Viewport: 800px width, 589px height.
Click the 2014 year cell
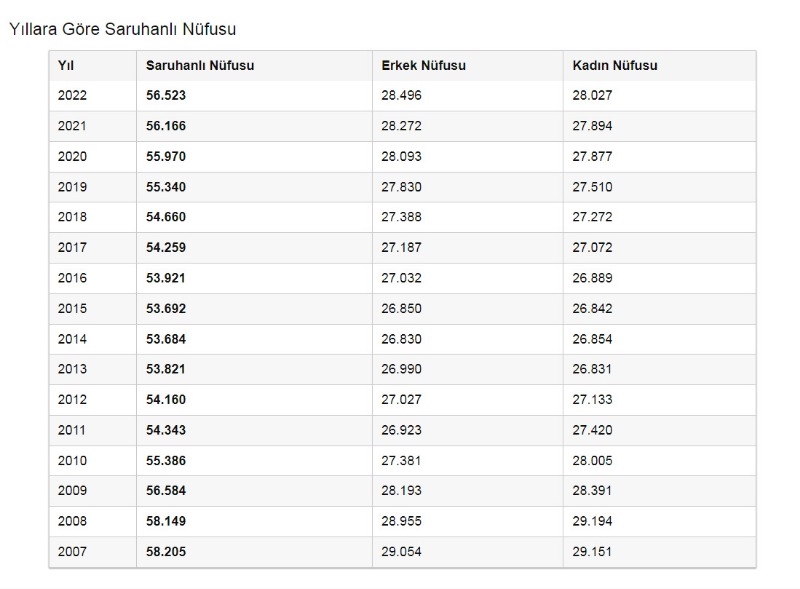72,339
